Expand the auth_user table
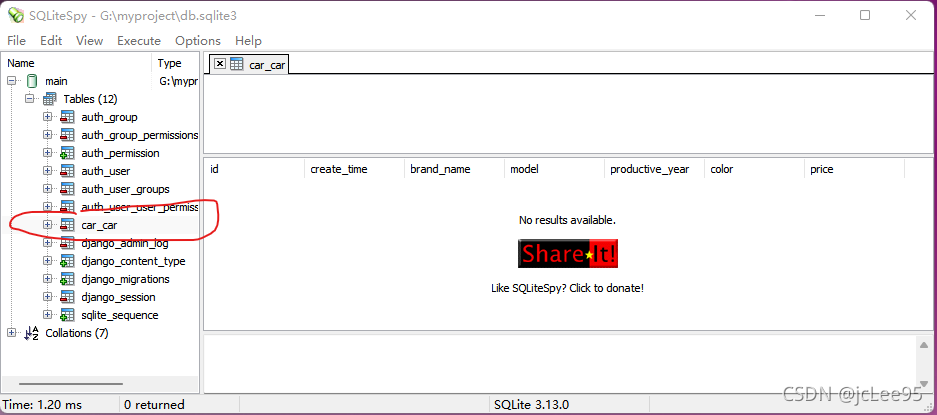937x415 pixels. [x=47, y=170]
